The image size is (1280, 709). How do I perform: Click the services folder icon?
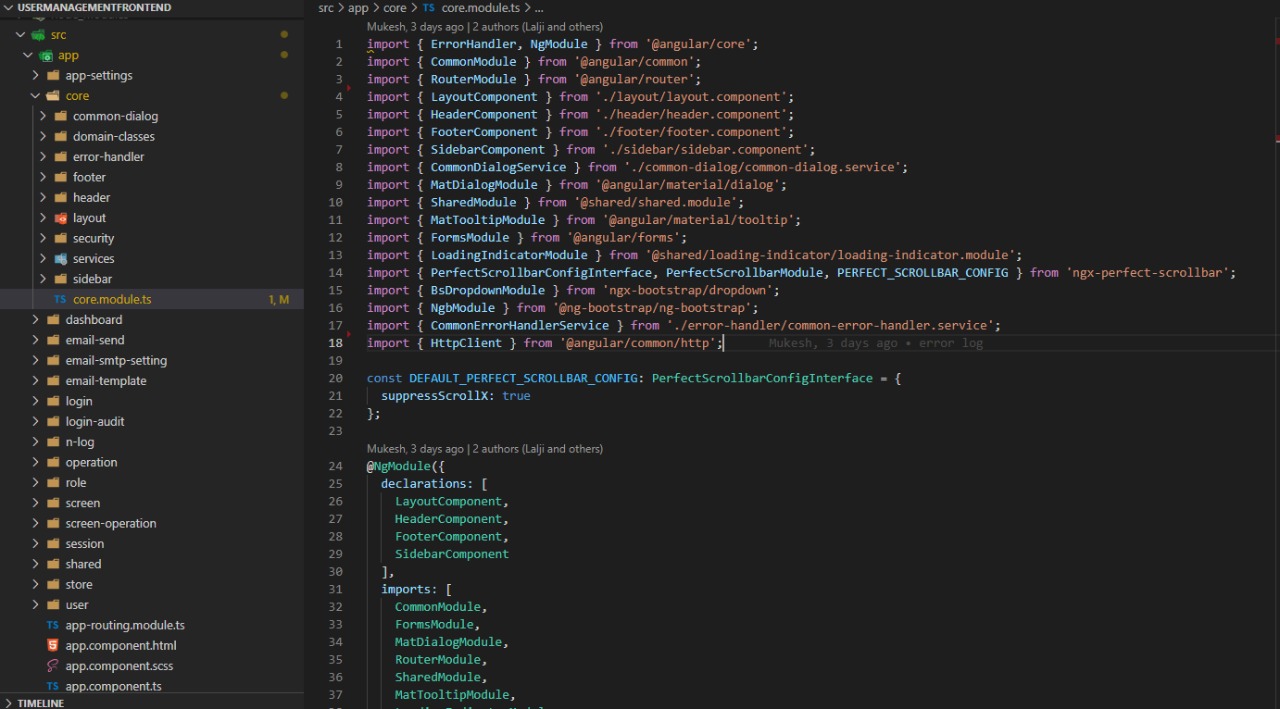click(x=60, y=259)
